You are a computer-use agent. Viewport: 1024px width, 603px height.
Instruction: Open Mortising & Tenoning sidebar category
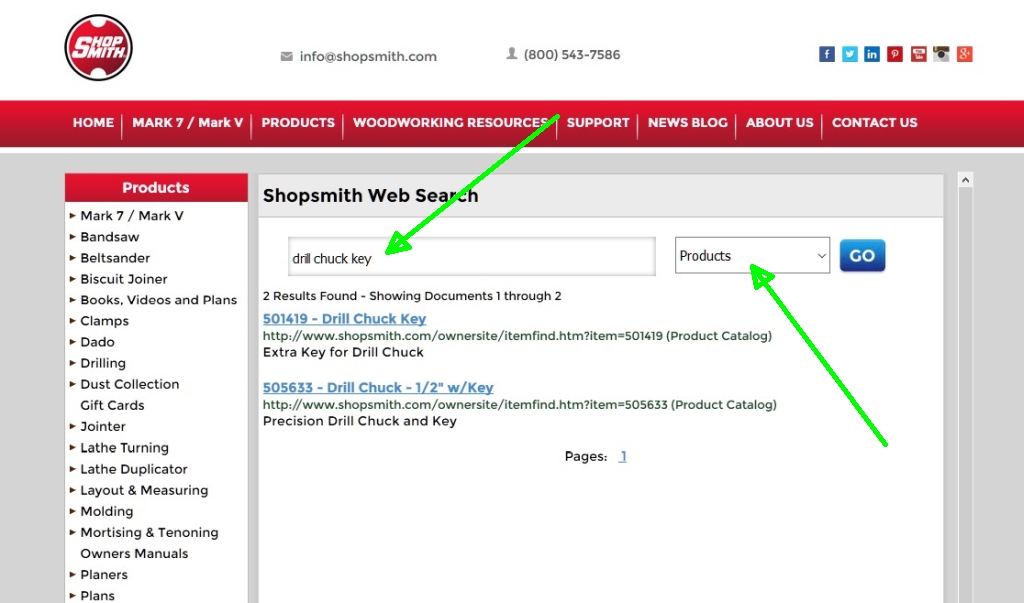click(x=149, y=532)
